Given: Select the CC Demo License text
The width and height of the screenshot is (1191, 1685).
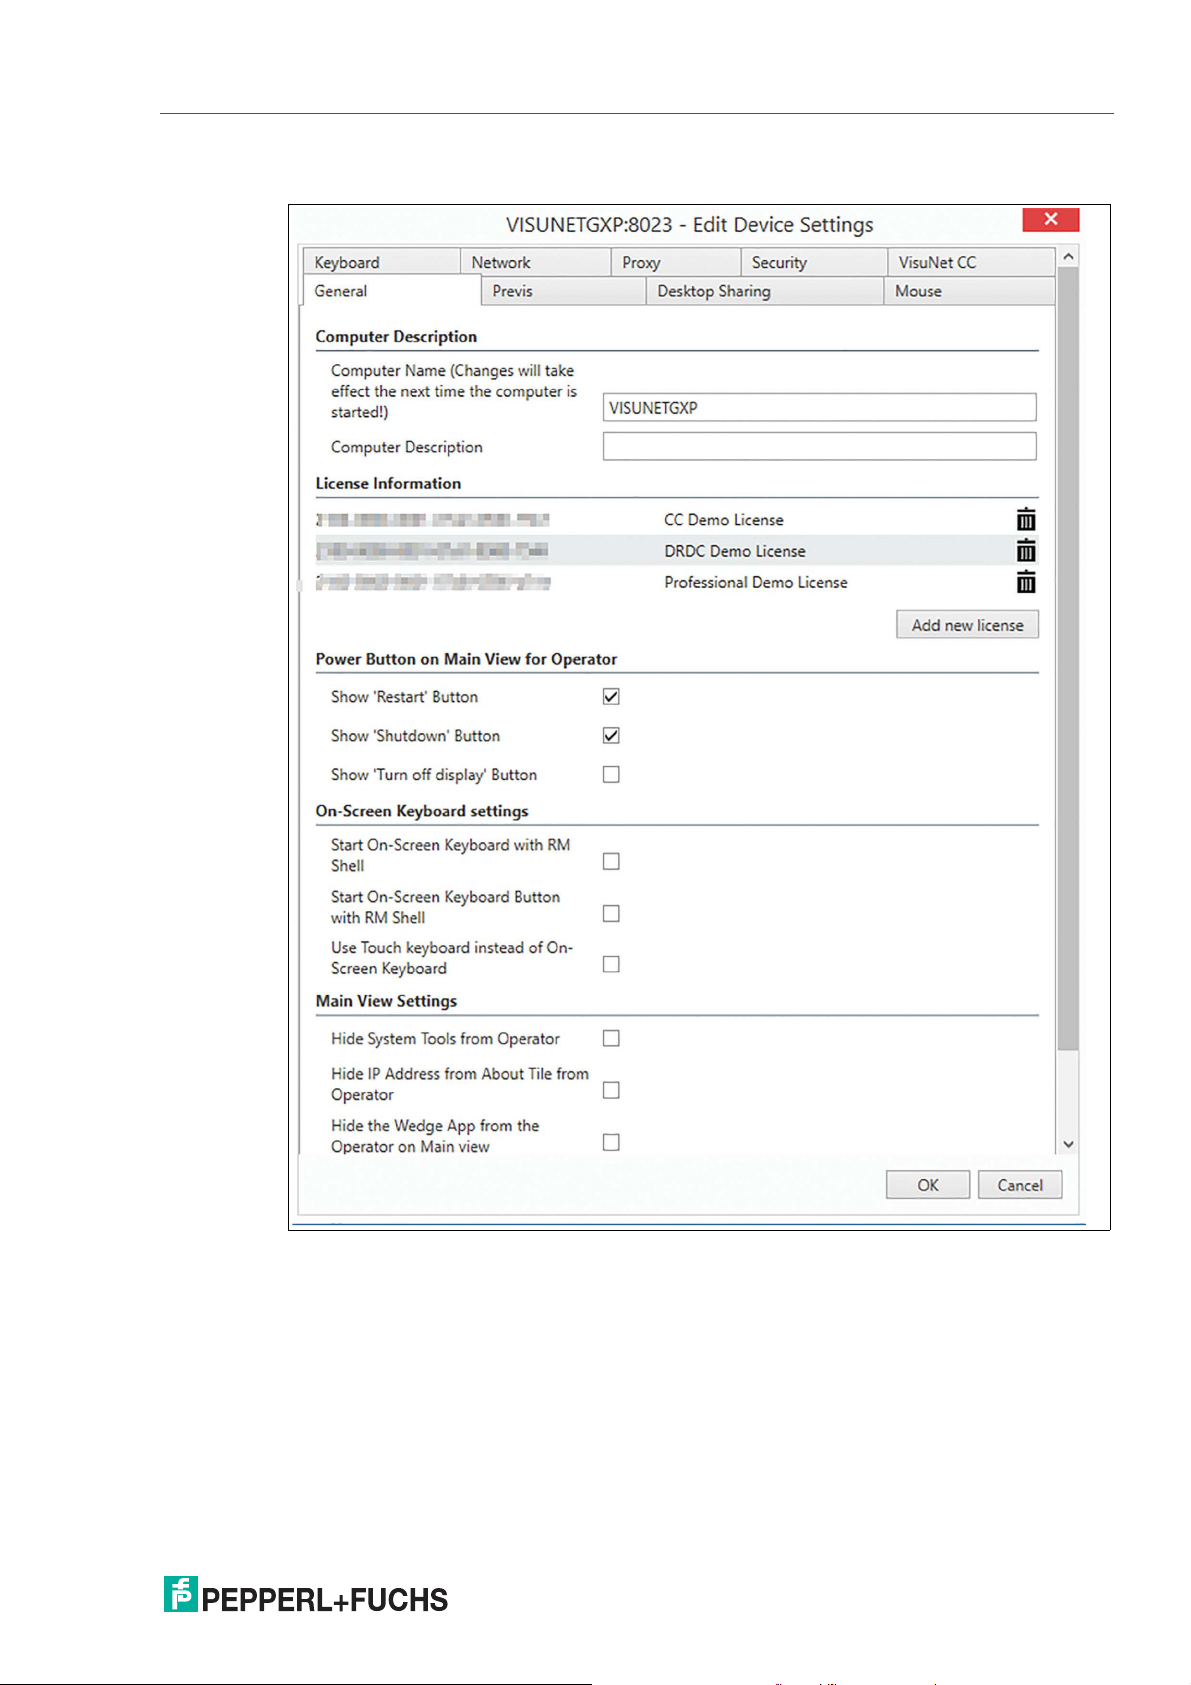Looking at the screenshot, I should pos(724,520).
